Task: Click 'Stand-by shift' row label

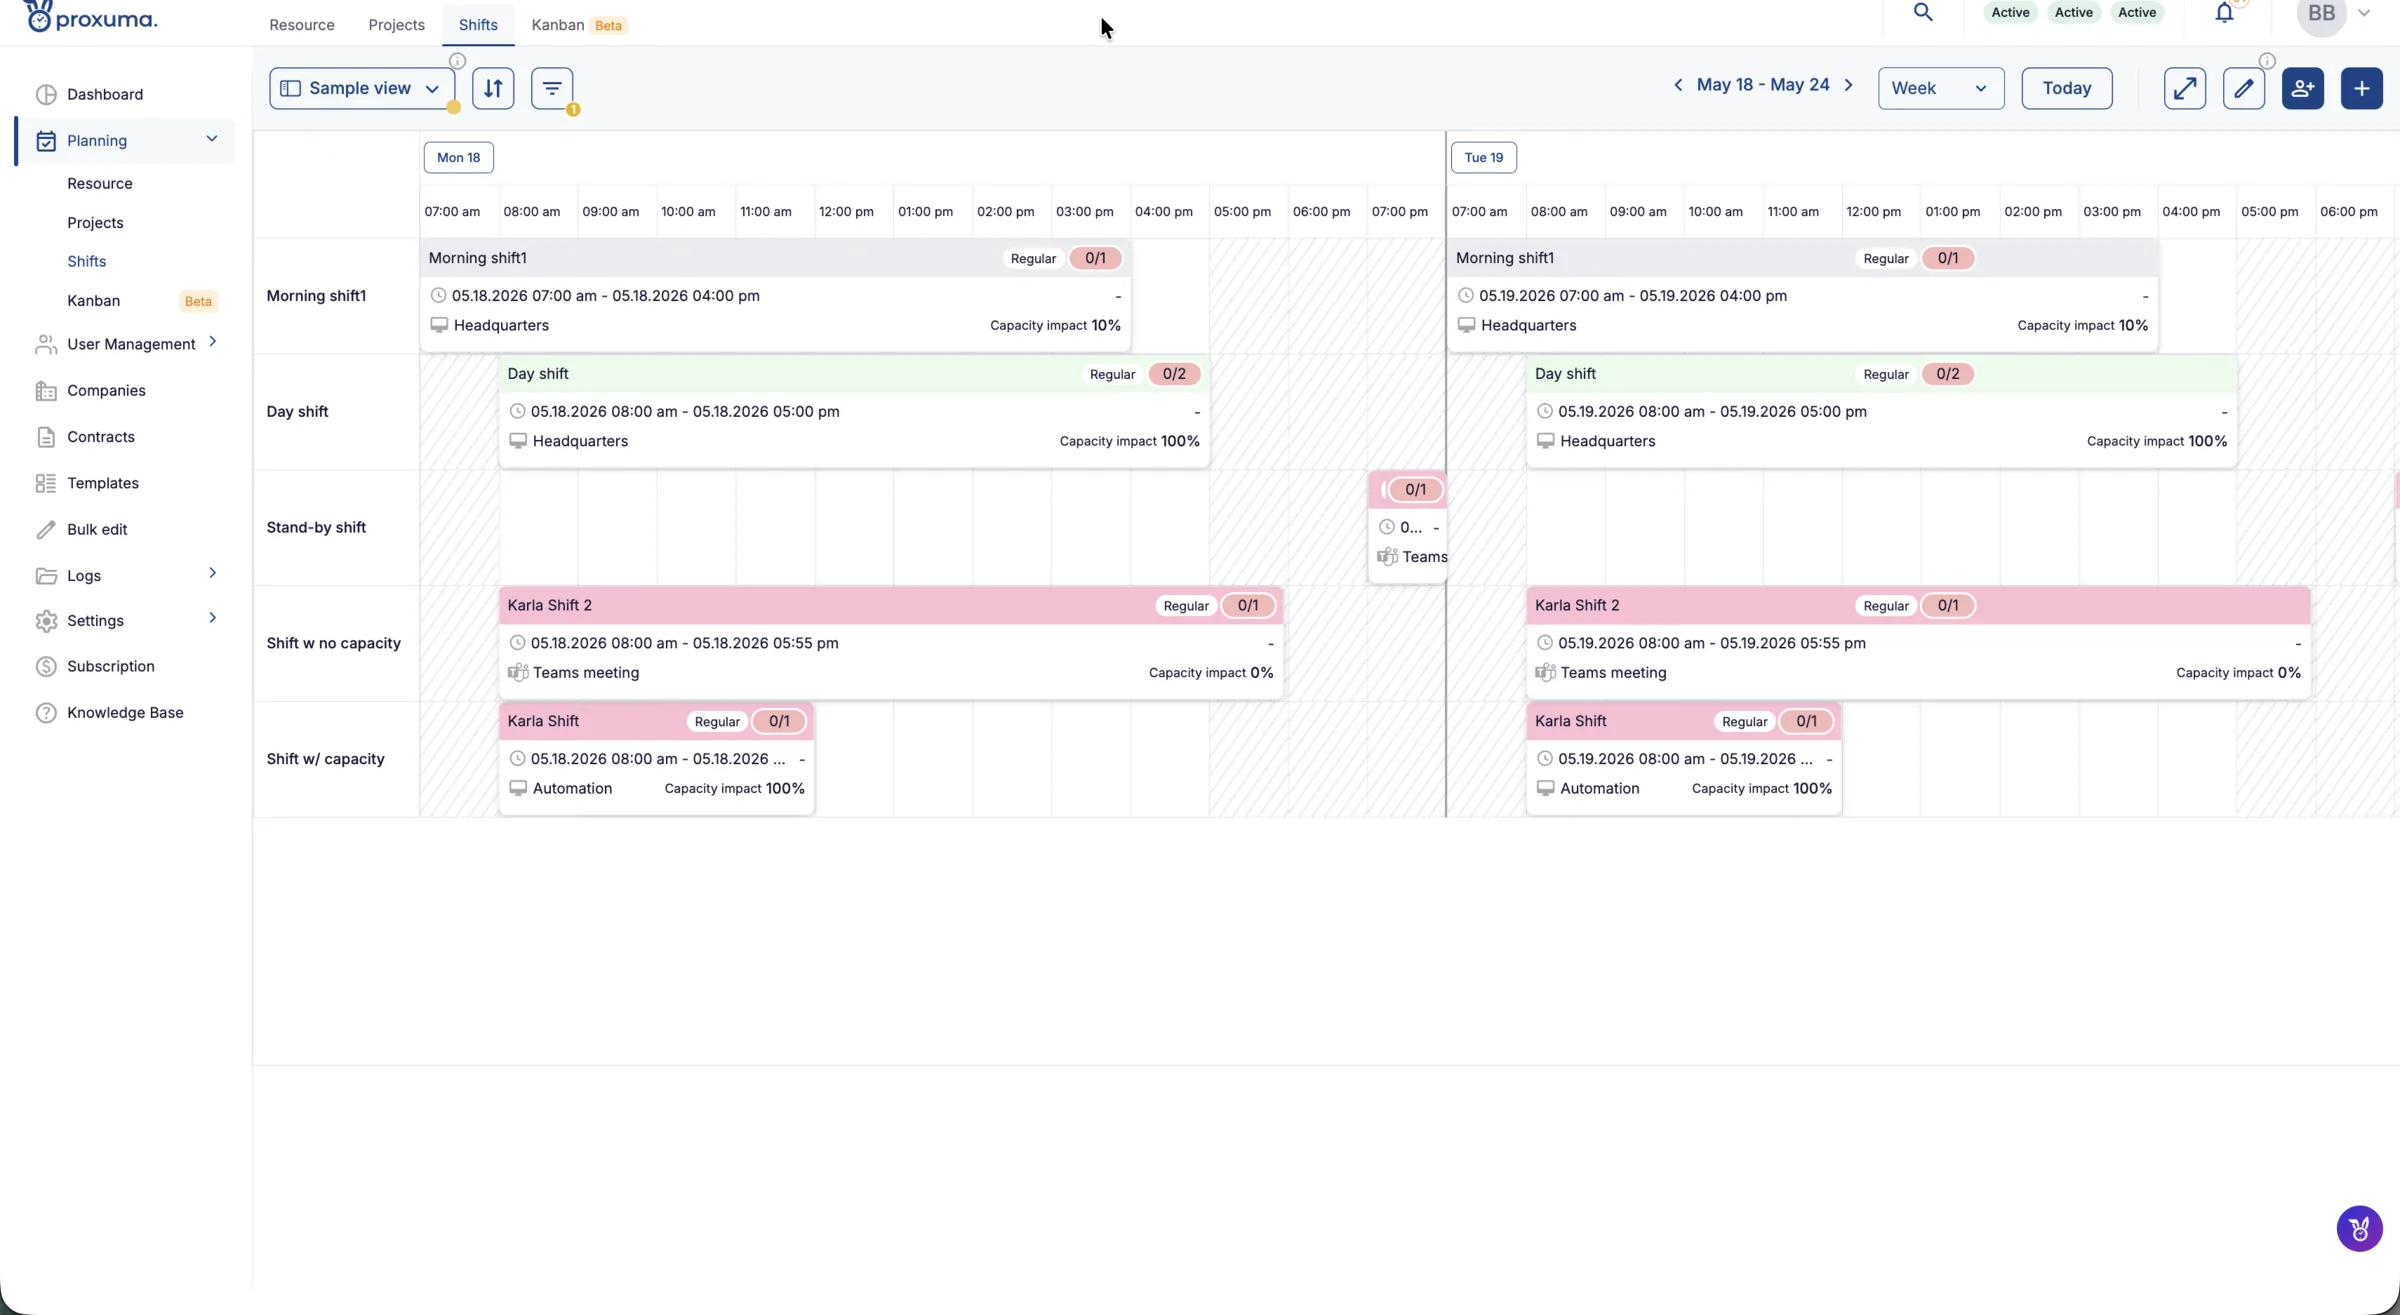Action: pos(316,527)
